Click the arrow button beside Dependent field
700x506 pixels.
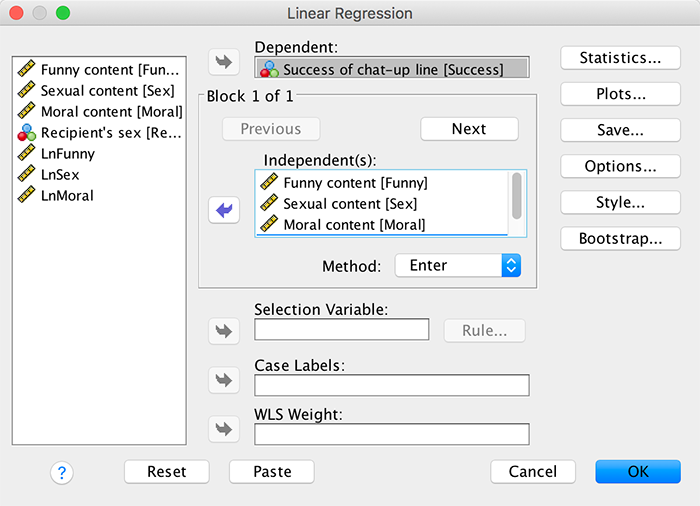(x=224, y=62)
